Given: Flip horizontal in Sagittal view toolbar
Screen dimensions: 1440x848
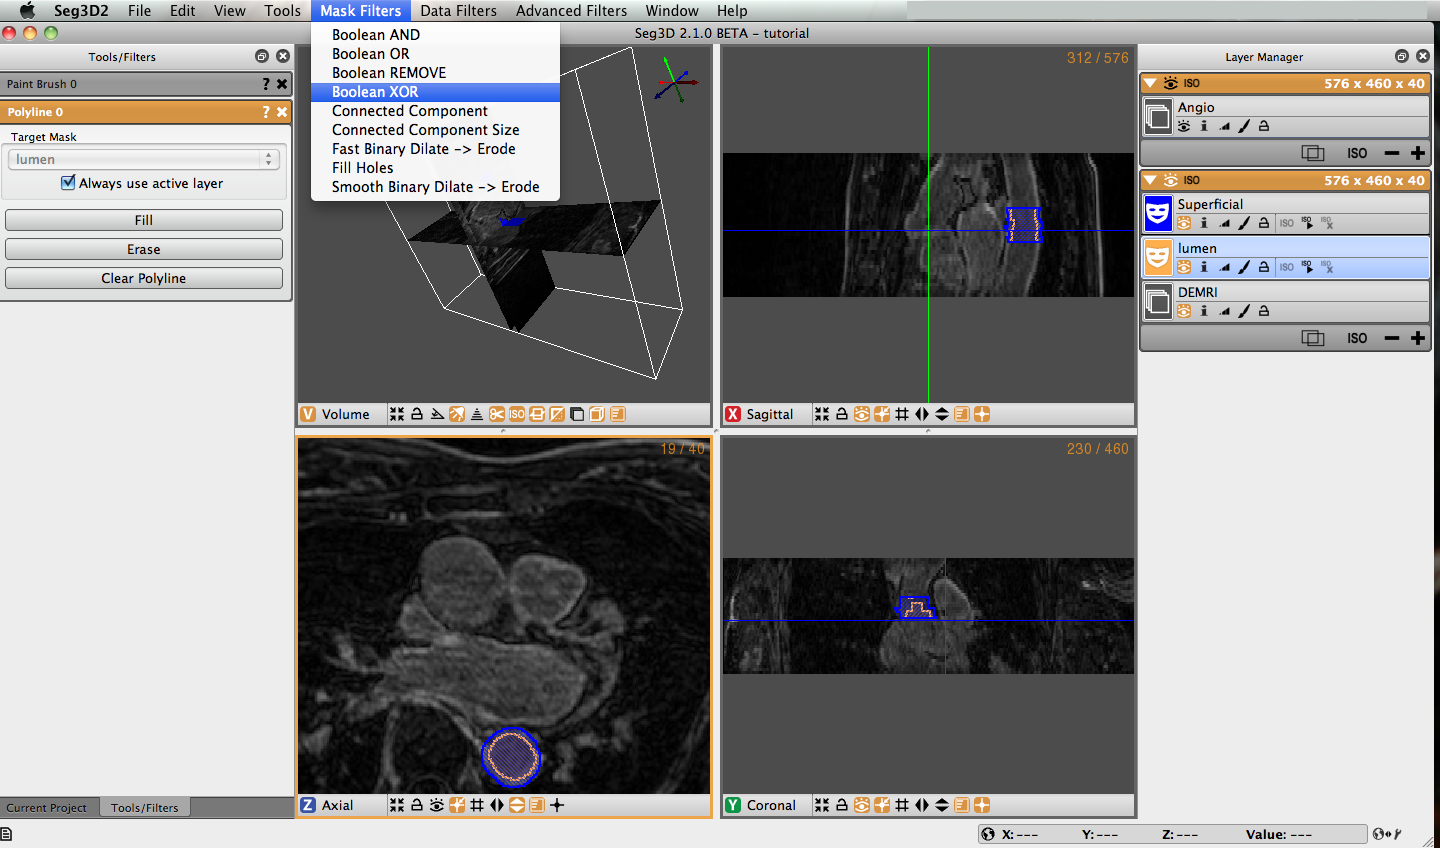Looking at the screenshot, I should (x=922, y=414).
